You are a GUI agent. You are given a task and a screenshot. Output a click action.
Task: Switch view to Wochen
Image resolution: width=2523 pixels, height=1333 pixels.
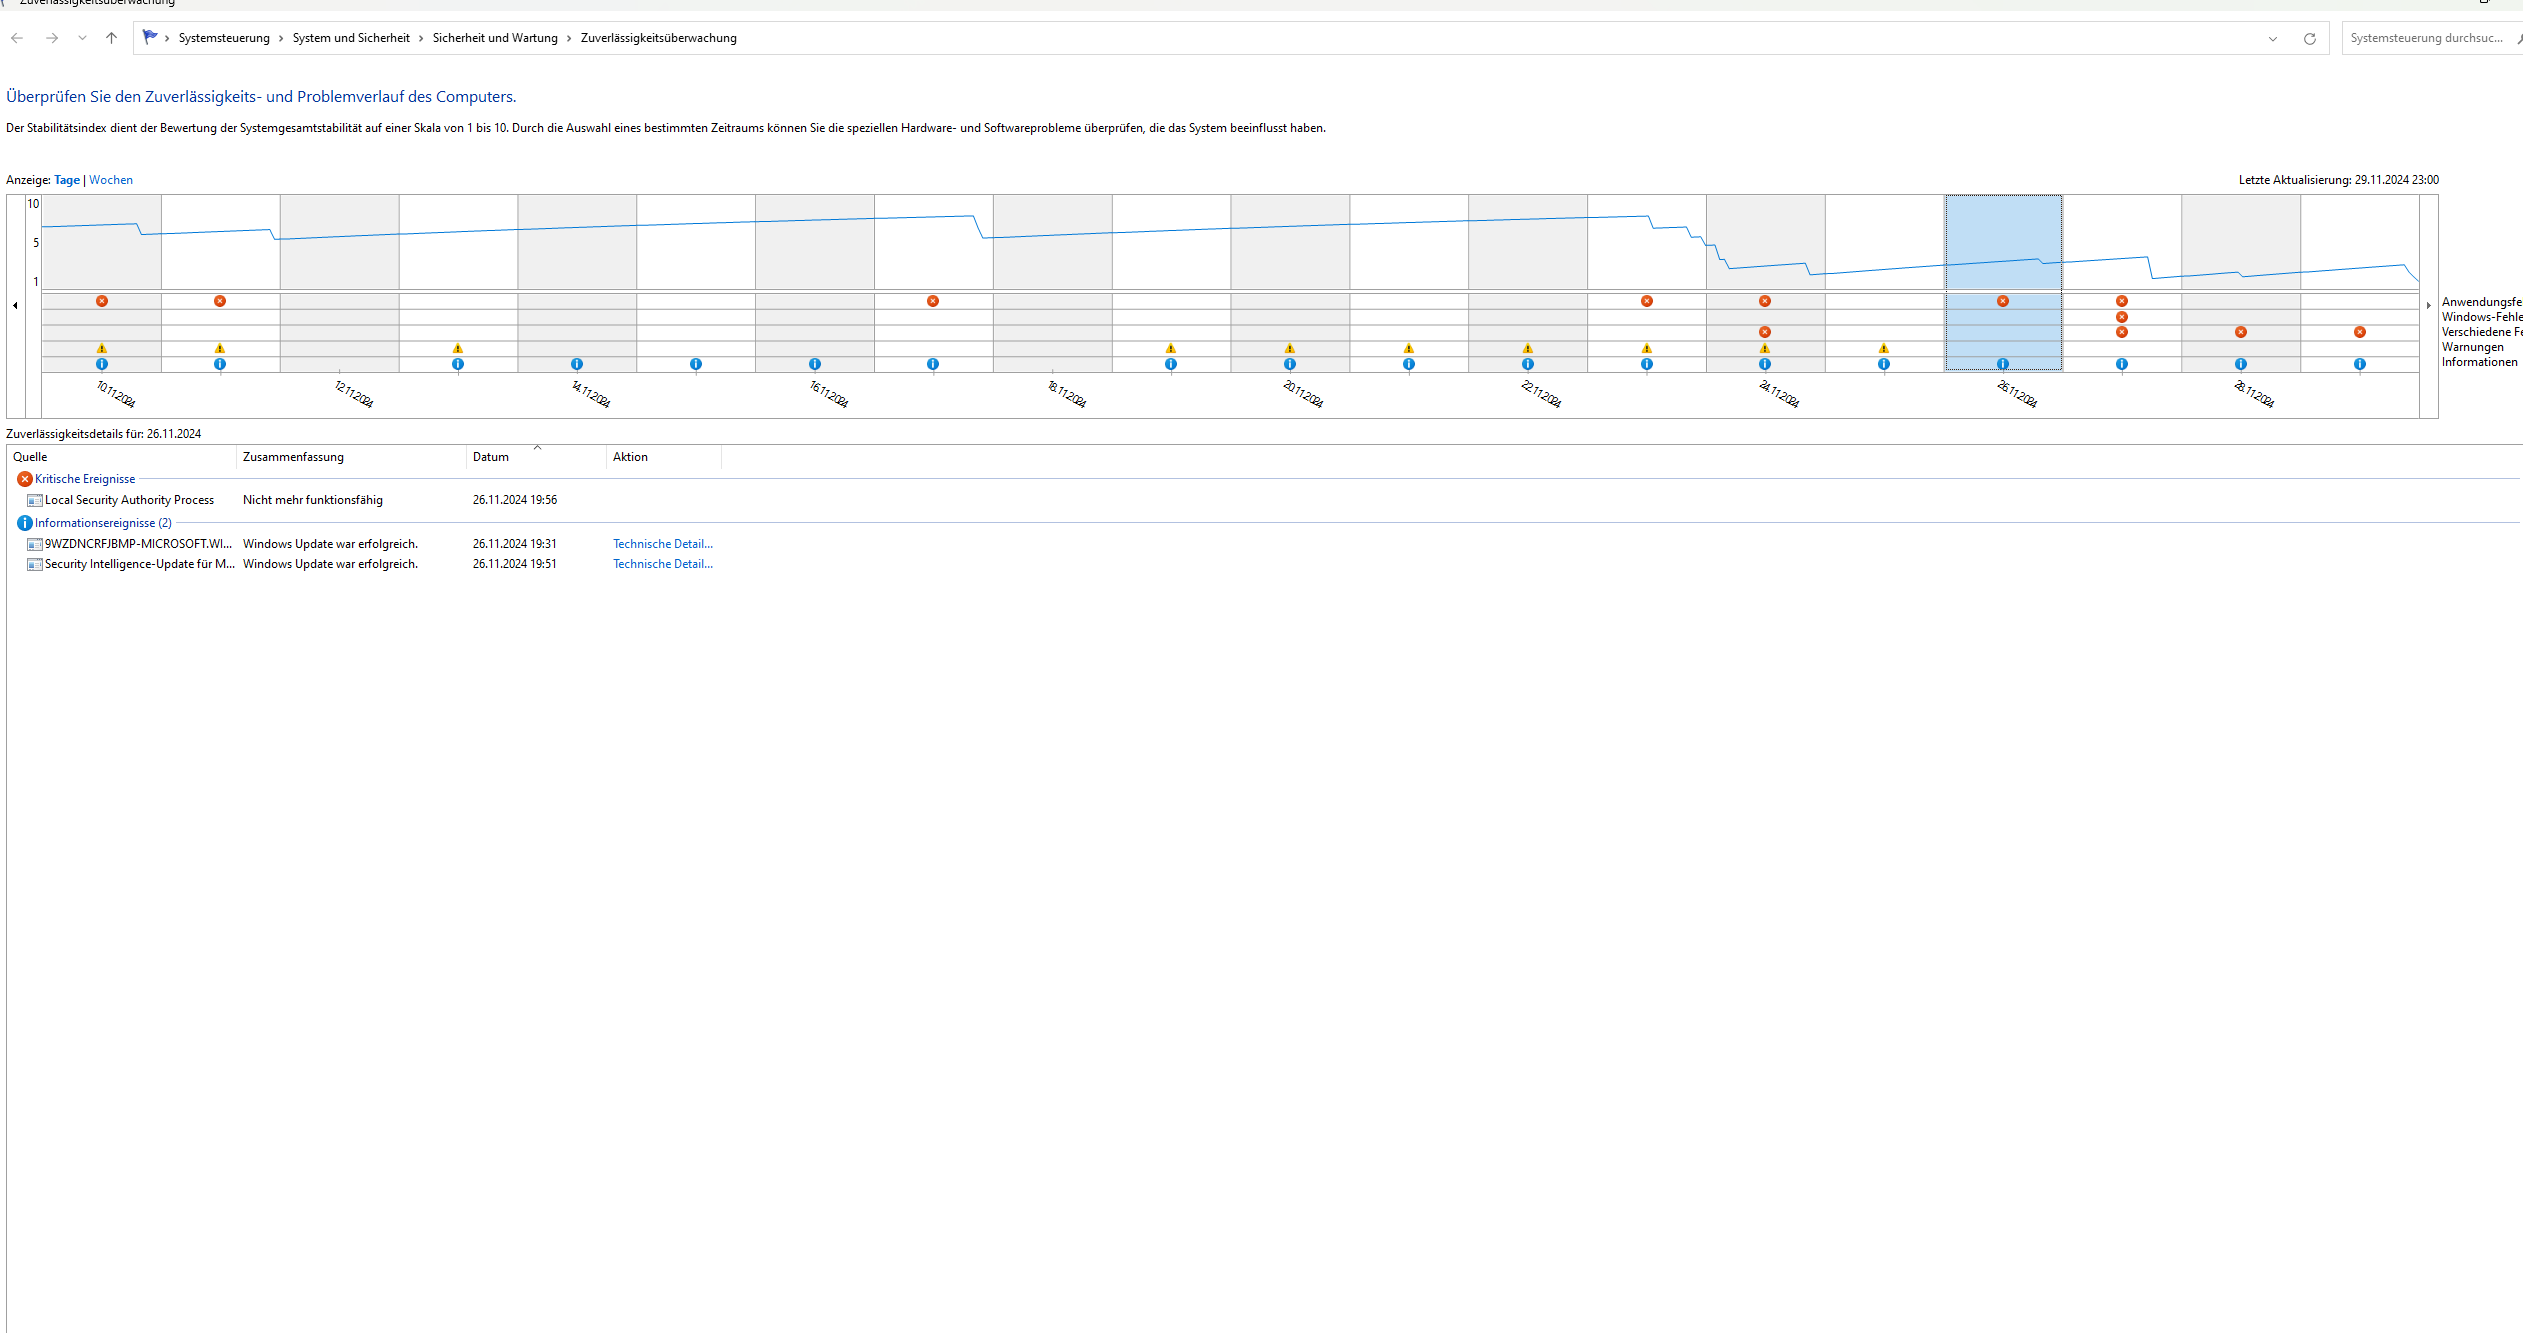coord(111,180)
